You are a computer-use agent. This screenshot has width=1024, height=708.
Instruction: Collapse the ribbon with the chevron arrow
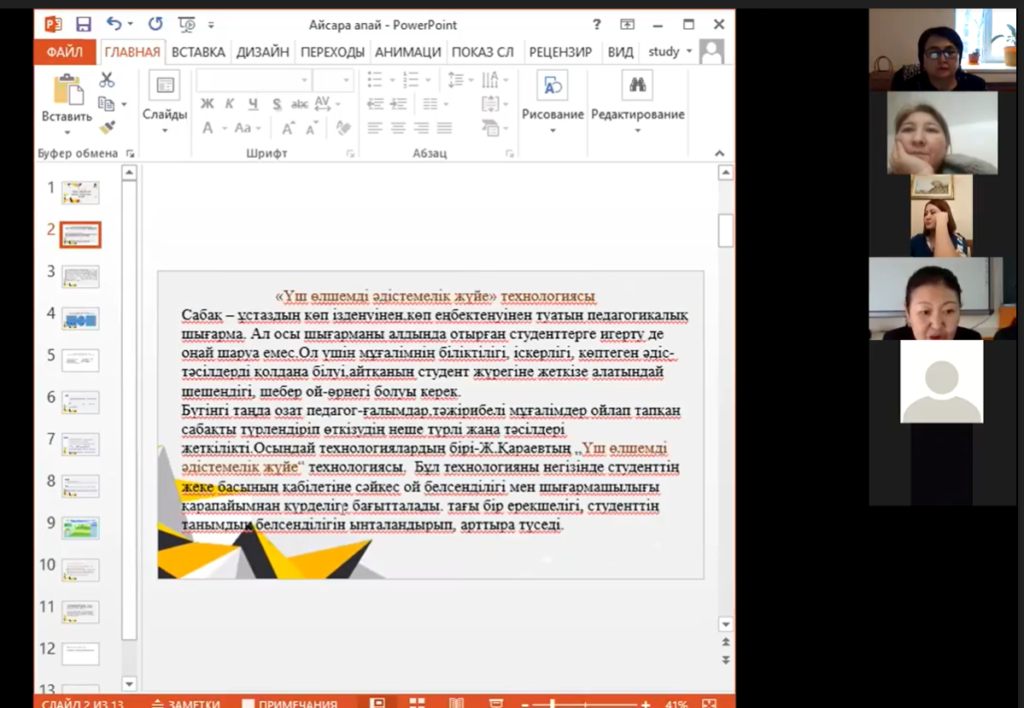[719, 153]
